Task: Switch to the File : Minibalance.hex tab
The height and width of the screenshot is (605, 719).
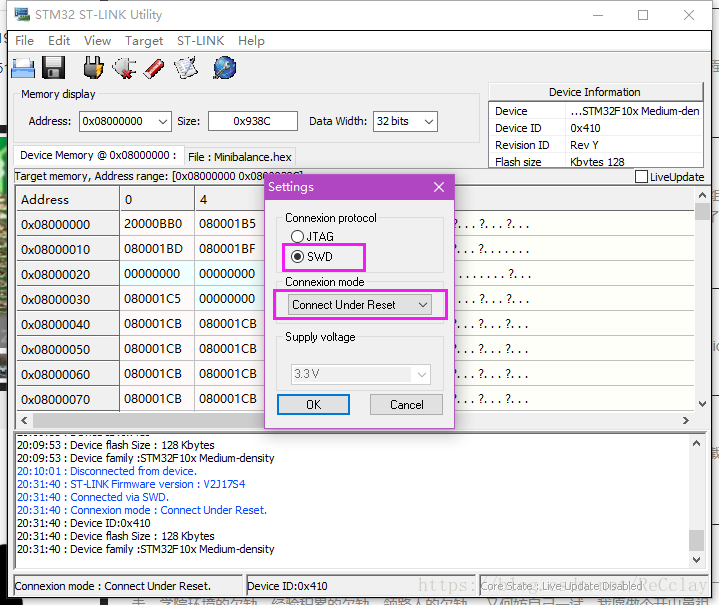Action: click(239, 157)
